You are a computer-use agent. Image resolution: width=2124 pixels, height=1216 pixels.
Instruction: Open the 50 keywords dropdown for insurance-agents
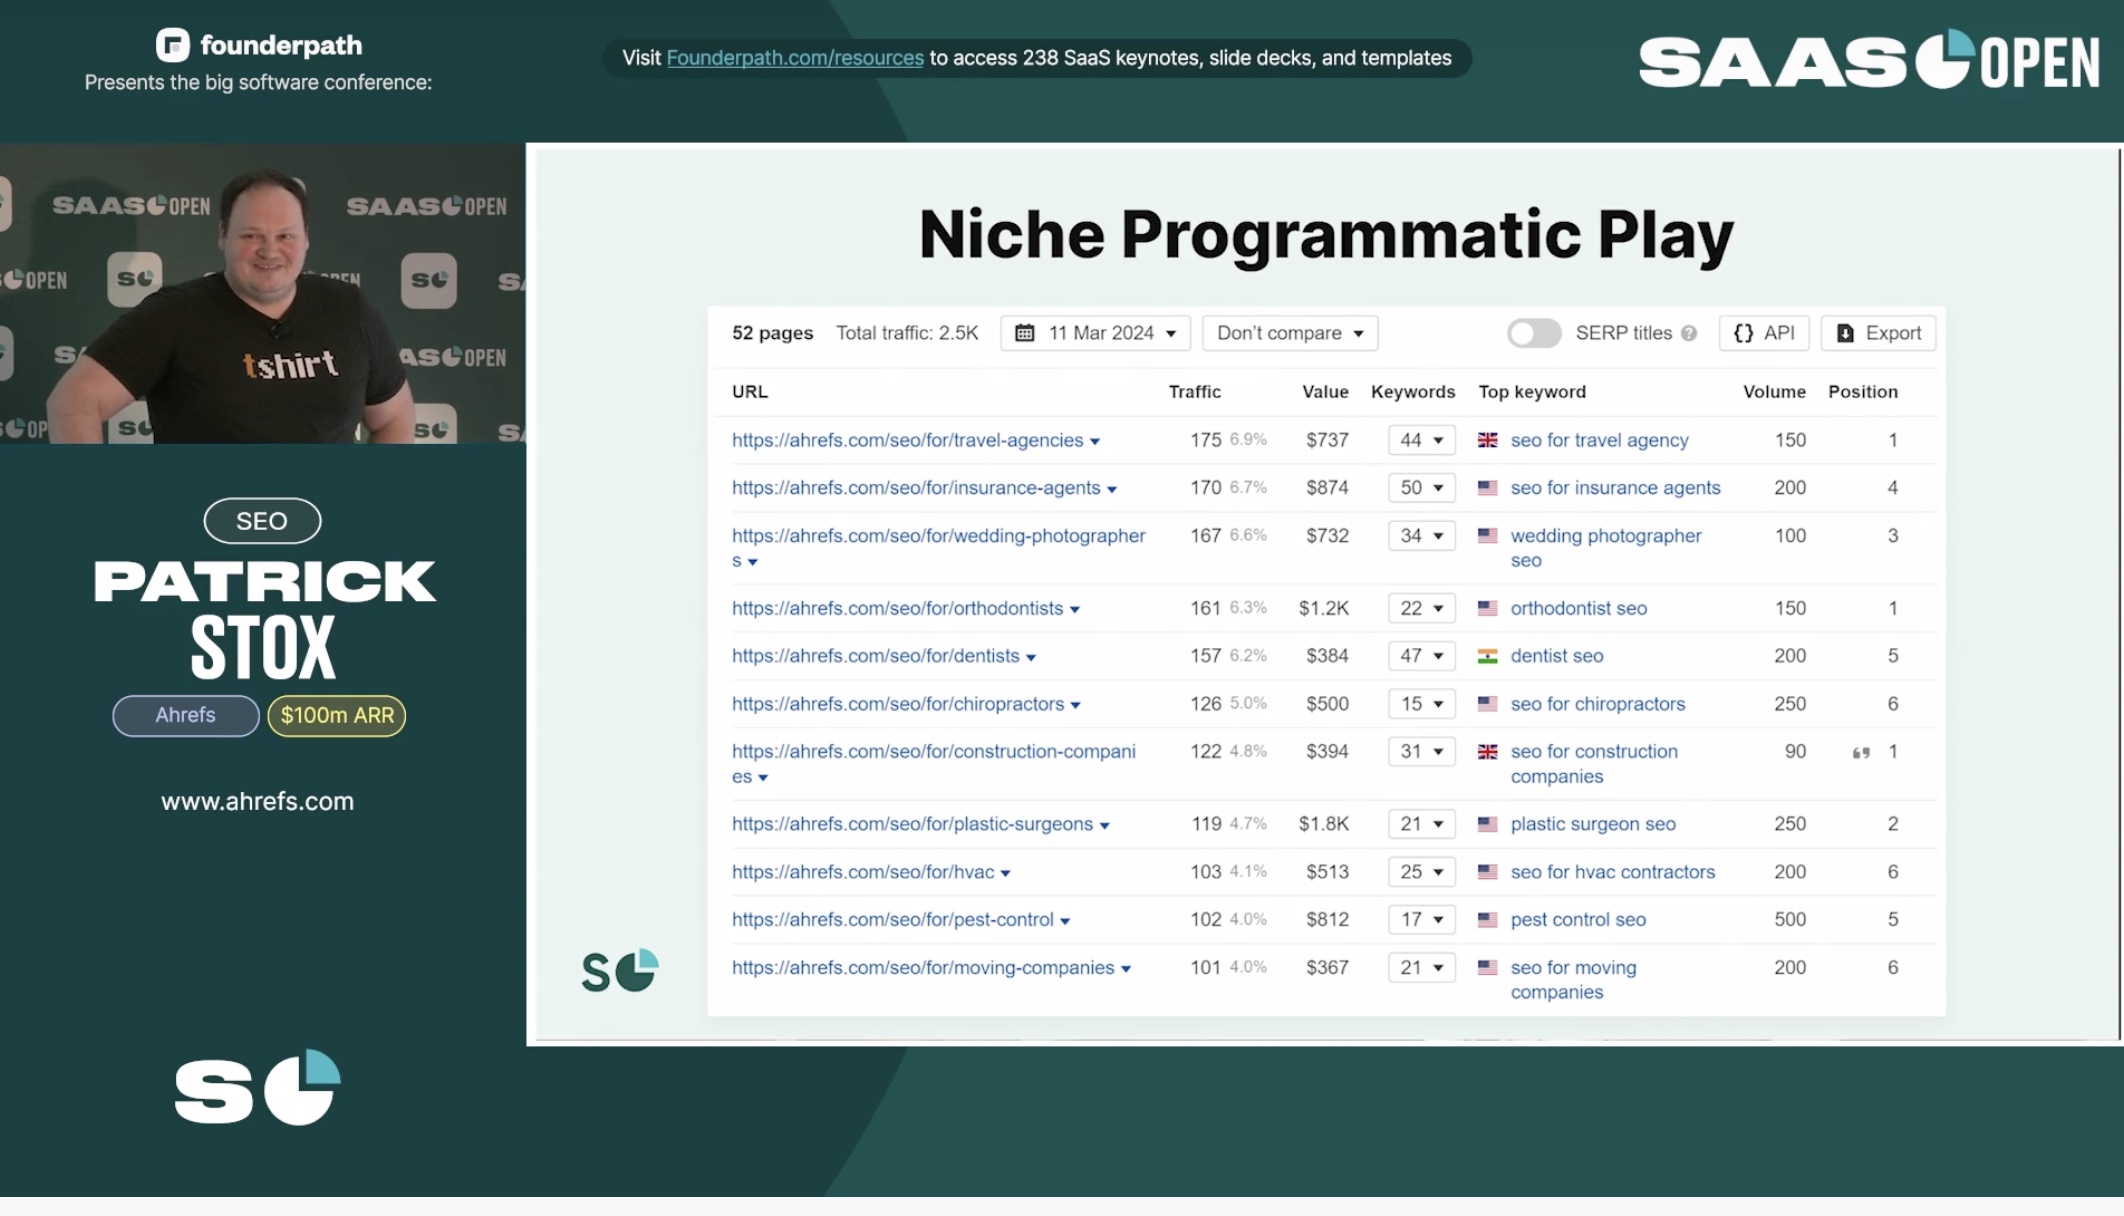[x=1421, y=488]
